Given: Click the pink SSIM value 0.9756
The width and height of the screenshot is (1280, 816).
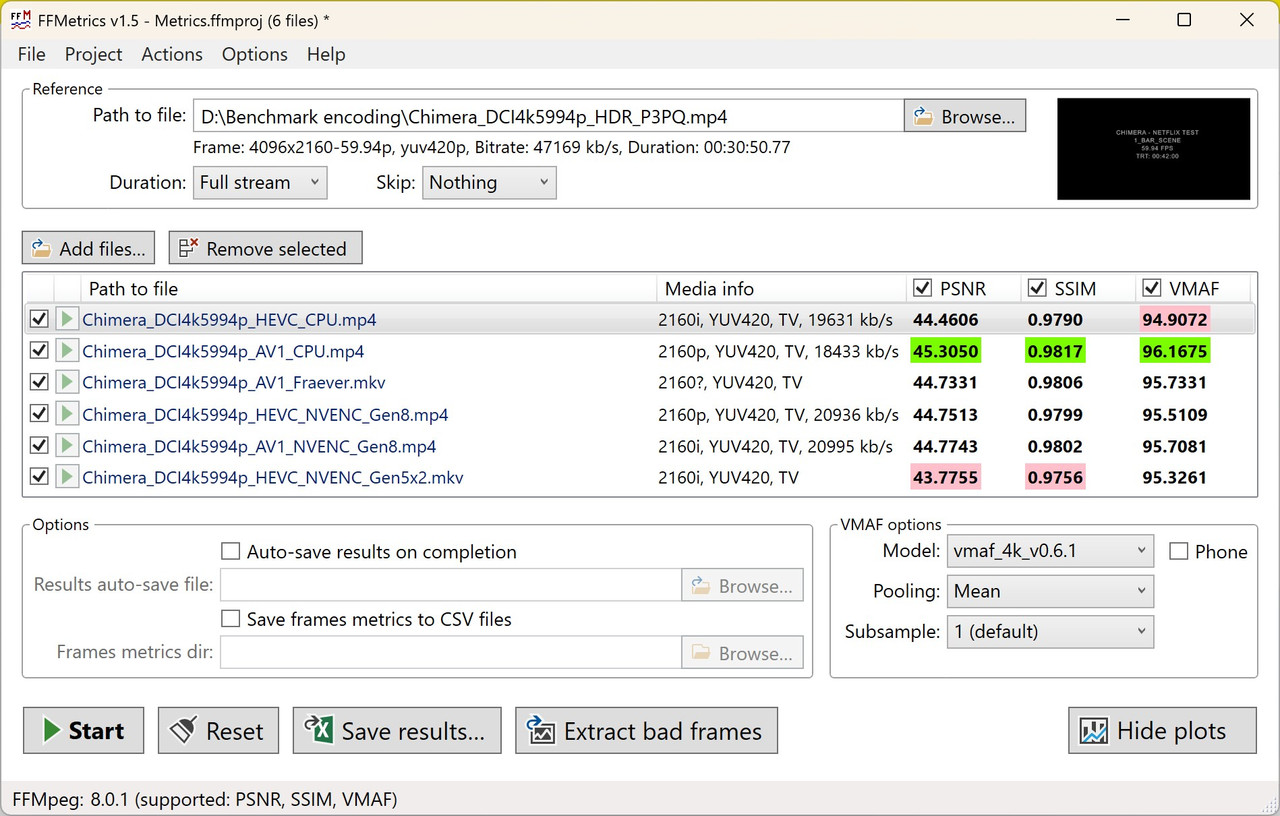Looking at the screenshot, I should pyautogui.click(x=1055, y=477).
